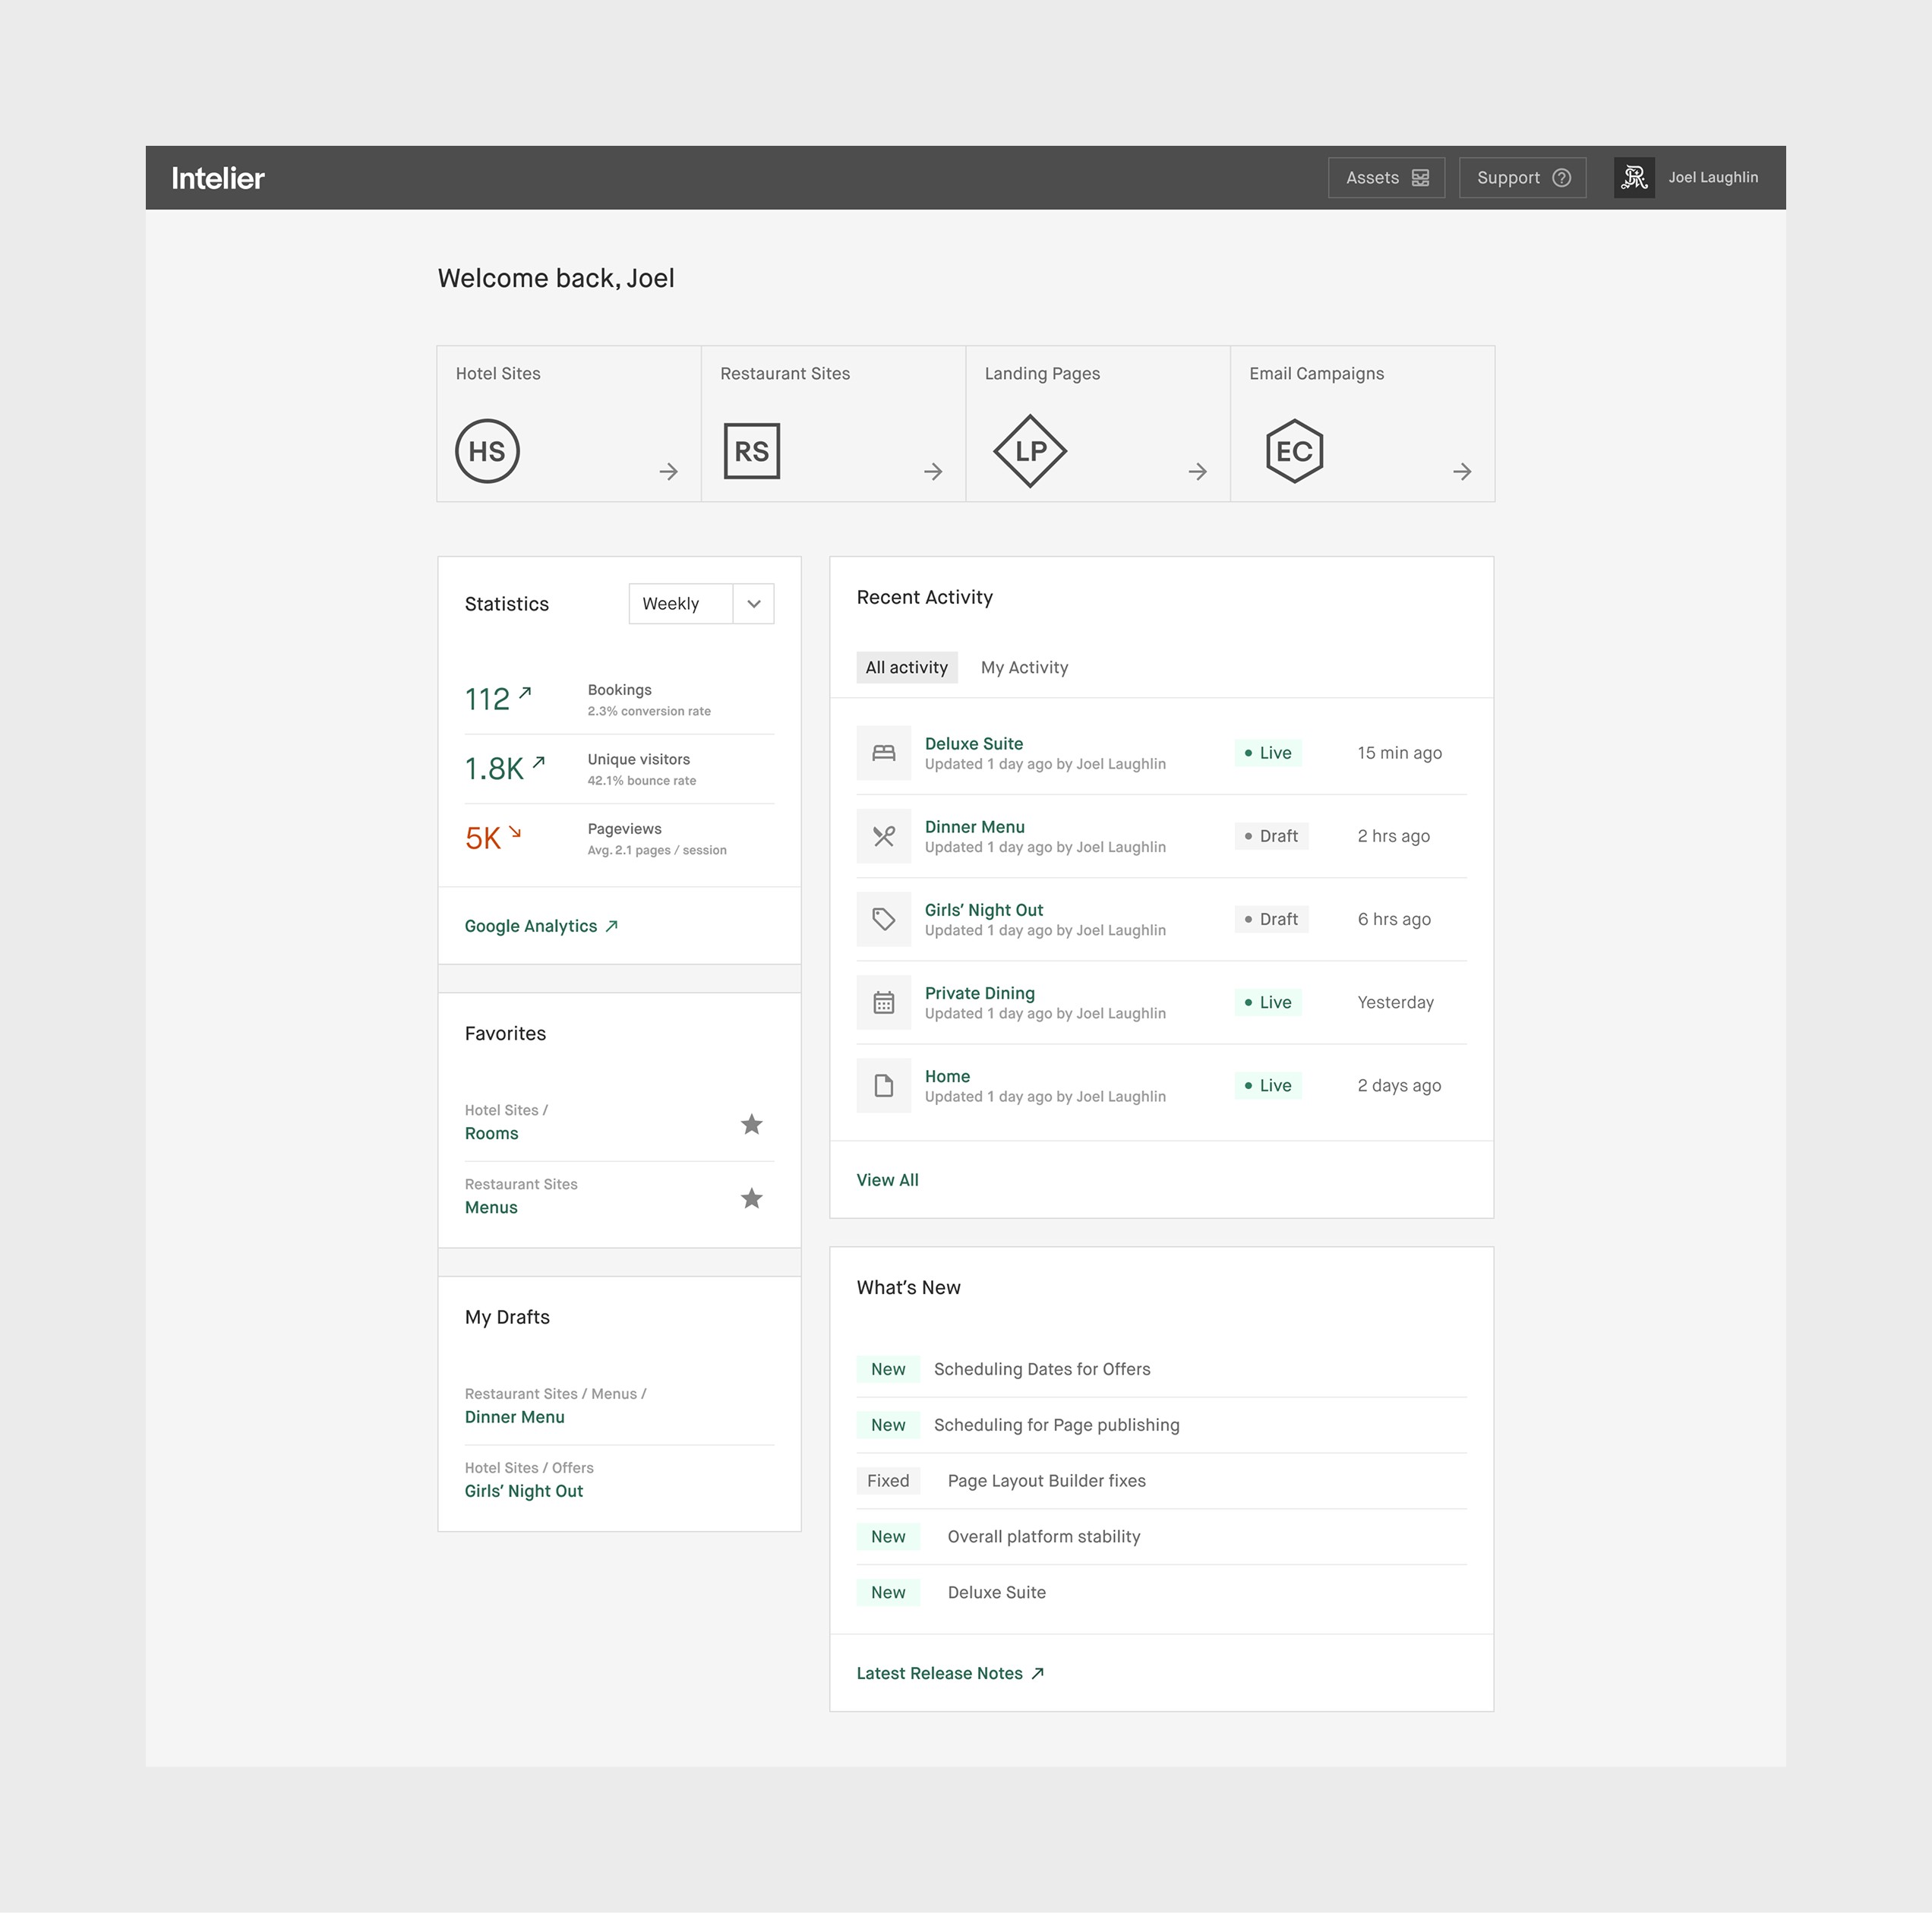Open Support via the help icon

click(1560, 177)
